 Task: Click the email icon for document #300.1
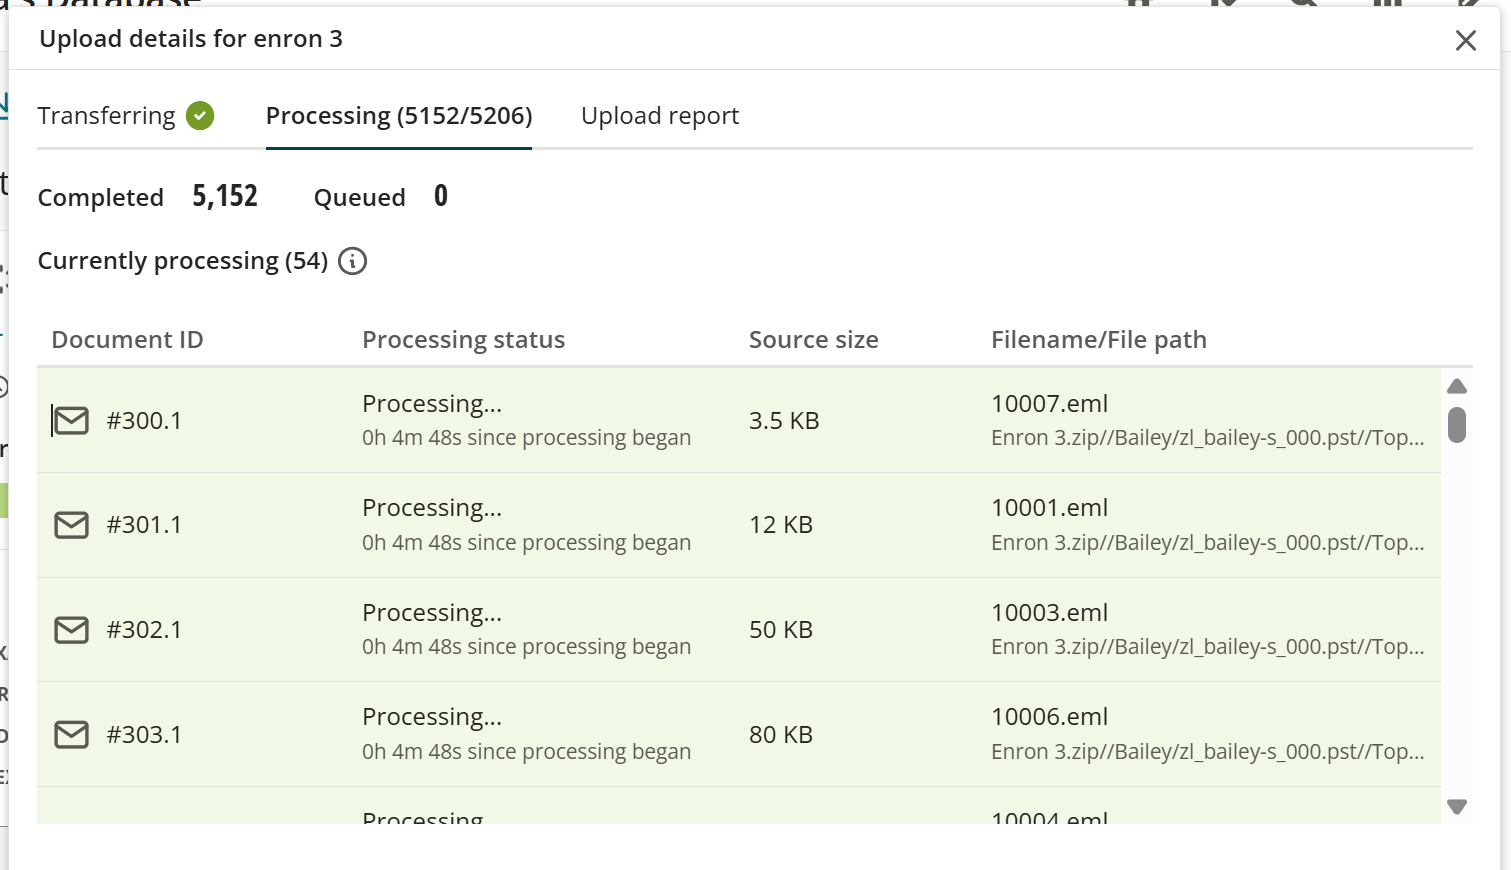click(x=71, y=421)
